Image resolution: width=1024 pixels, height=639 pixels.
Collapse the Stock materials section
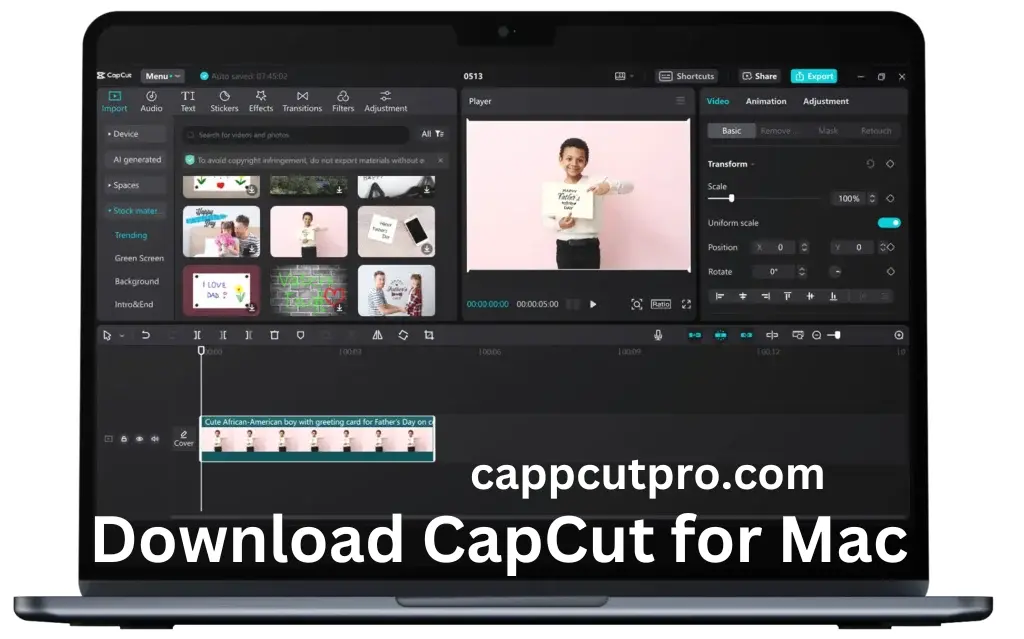pos(134,211)
